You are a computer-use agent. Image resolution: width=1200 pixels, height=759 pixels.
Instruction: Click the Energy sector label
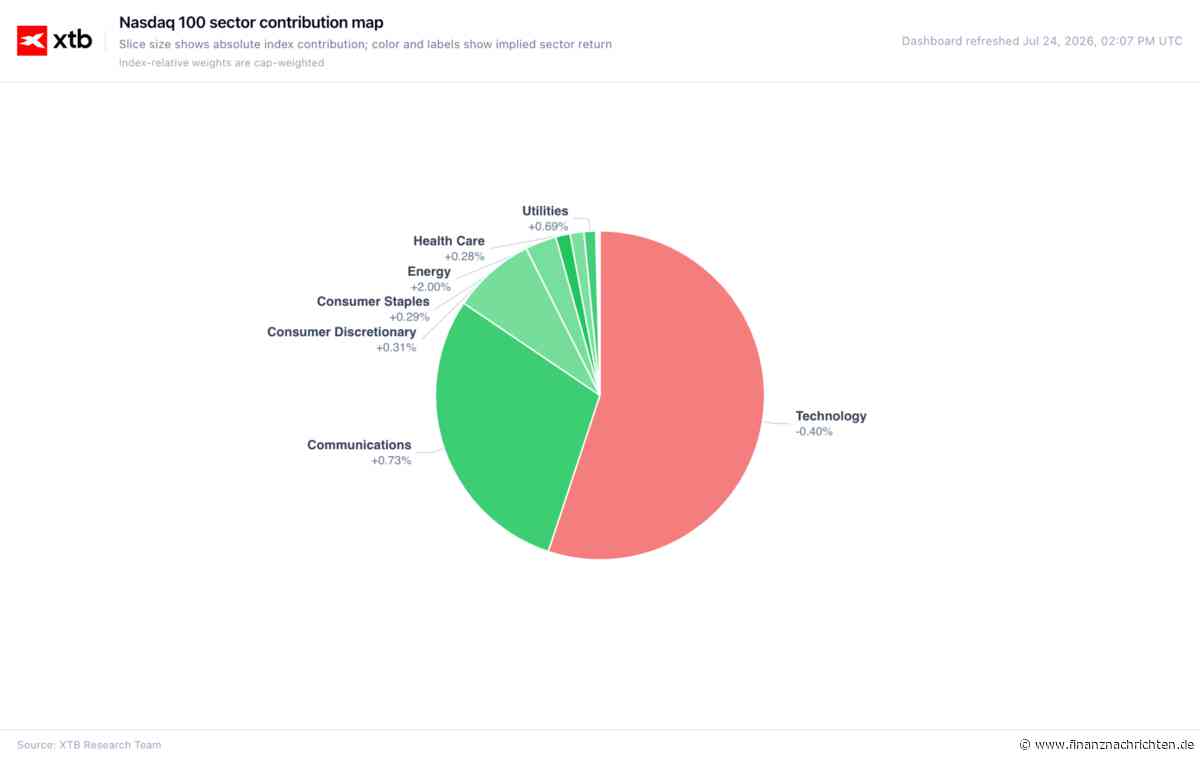(x=429, y=272)
